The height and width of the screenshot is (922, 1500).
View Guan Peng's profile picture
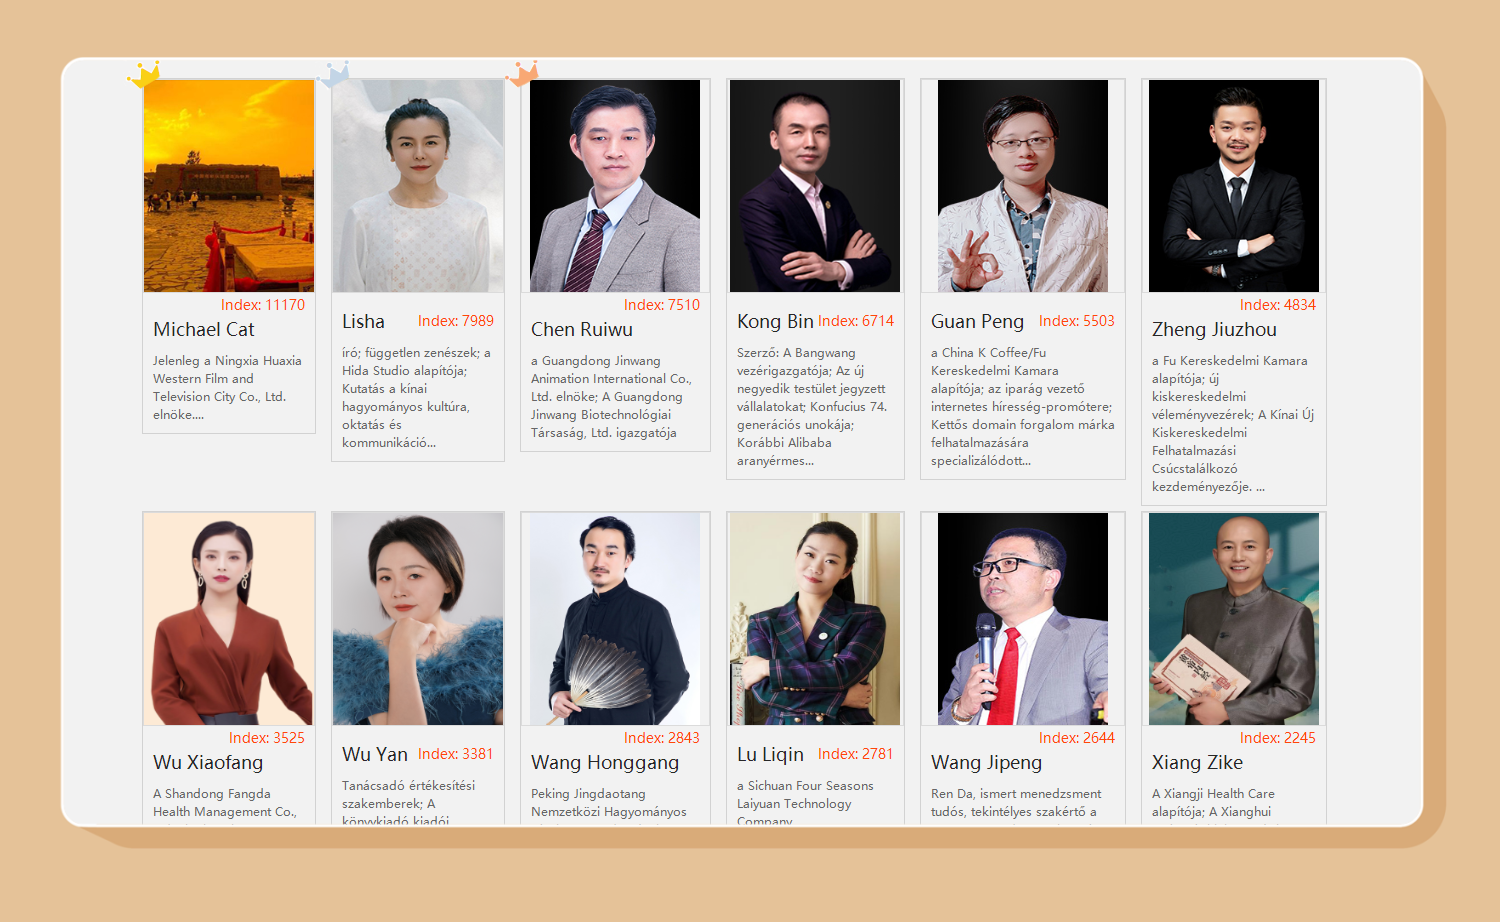click(1023, 186)
